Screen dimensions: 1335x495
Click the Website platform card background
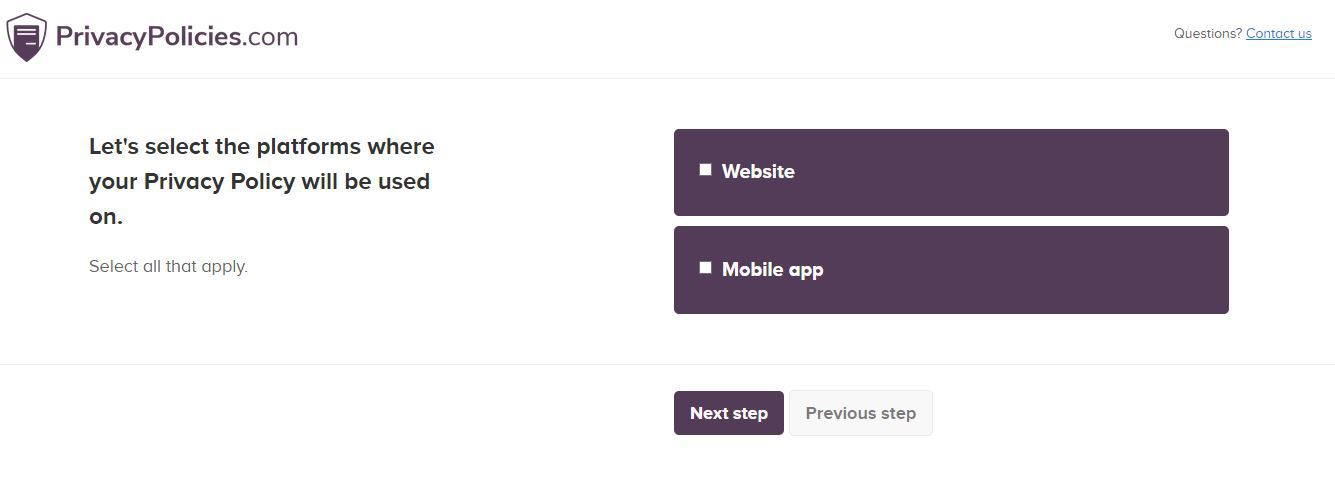point(951,172)
